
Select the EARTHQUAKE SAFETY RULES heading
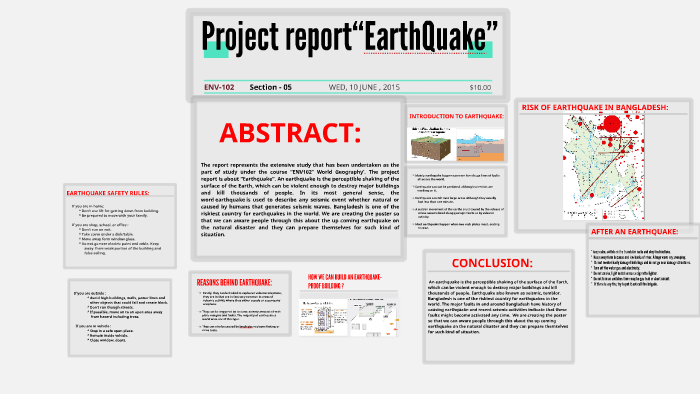click(108, 193)
